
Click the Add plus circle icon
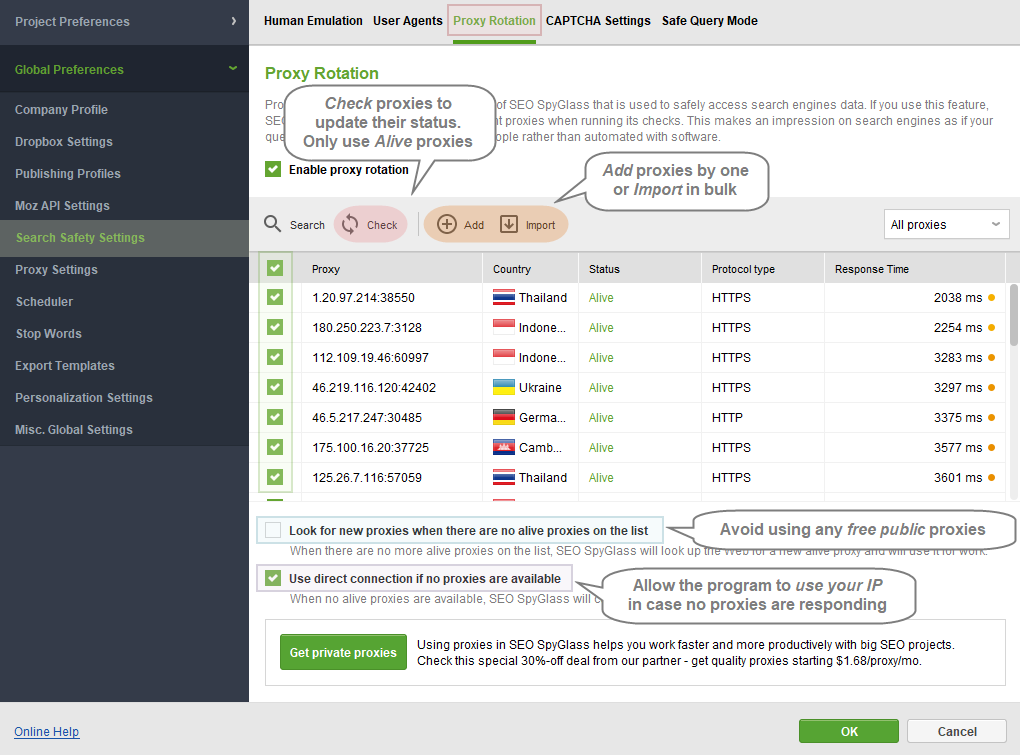[x=446, y=224]
